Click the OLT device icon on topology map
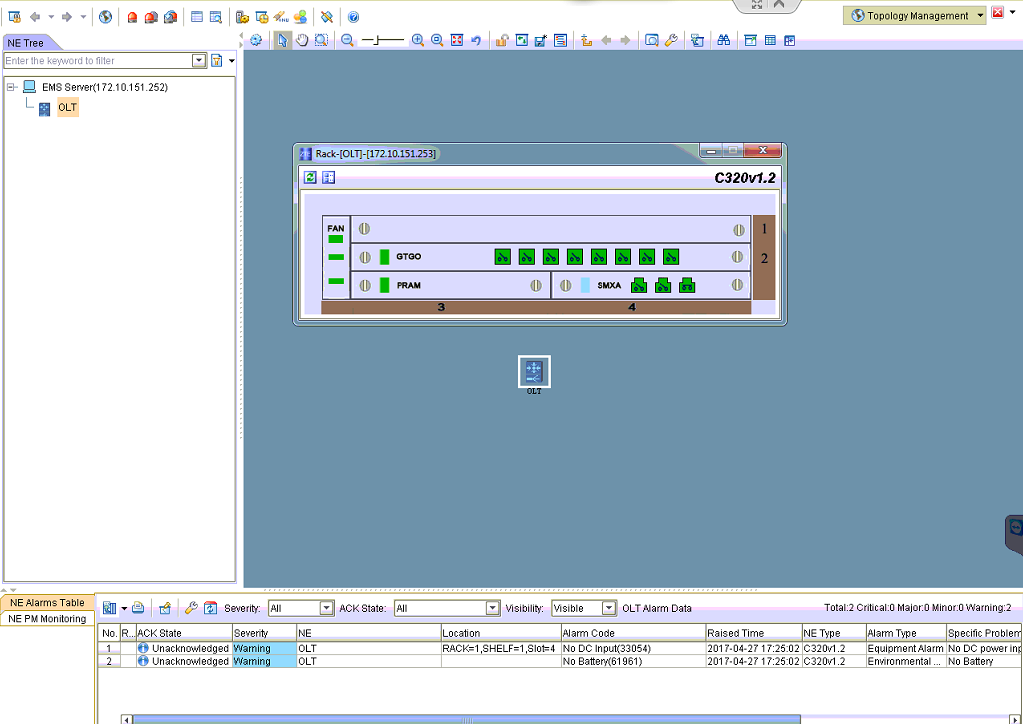This screenshot has height=724, width=1023. 534,372
